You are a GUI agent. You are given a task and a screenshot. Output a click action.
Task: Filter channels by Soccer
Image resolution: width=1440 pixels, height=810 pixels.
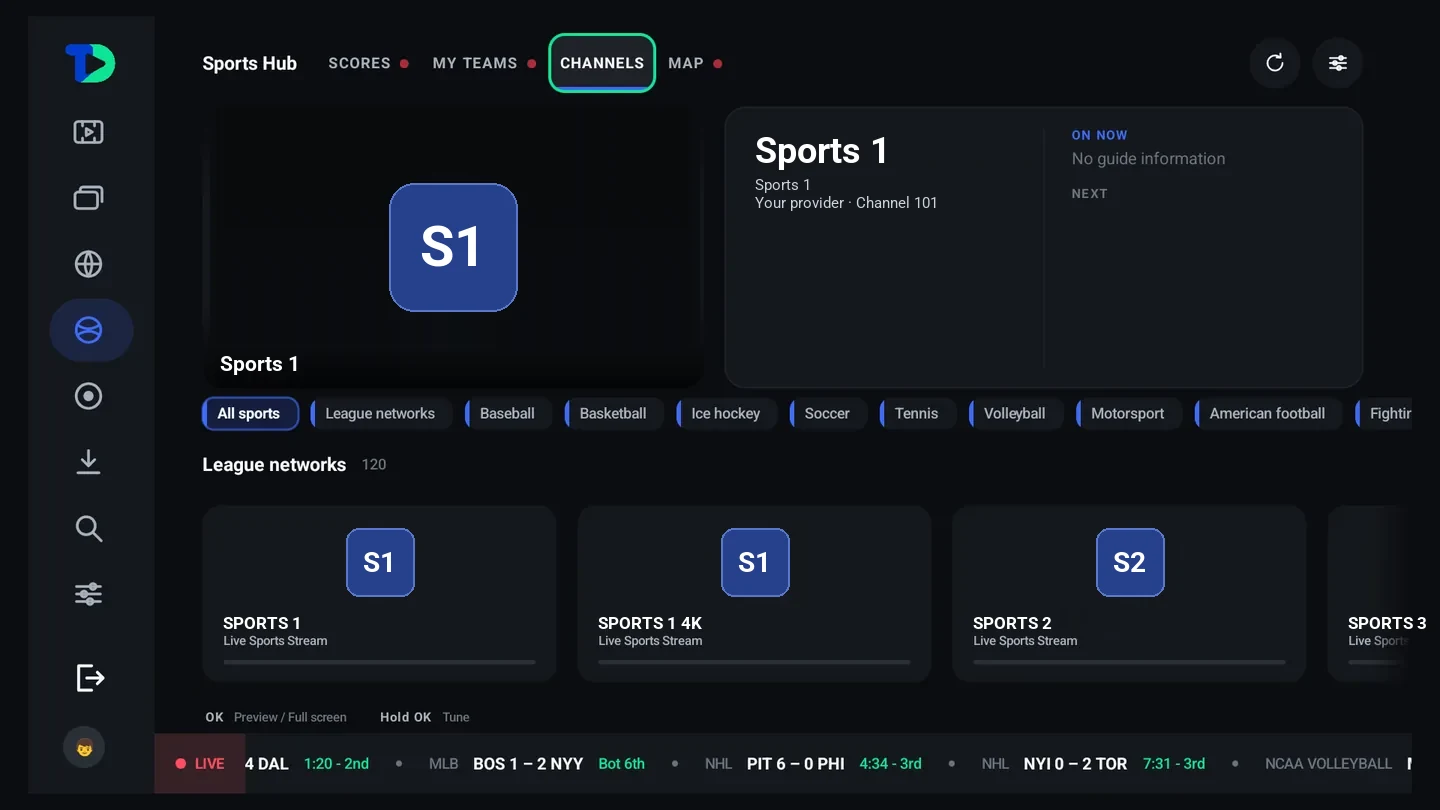click(x=828, y=414)
